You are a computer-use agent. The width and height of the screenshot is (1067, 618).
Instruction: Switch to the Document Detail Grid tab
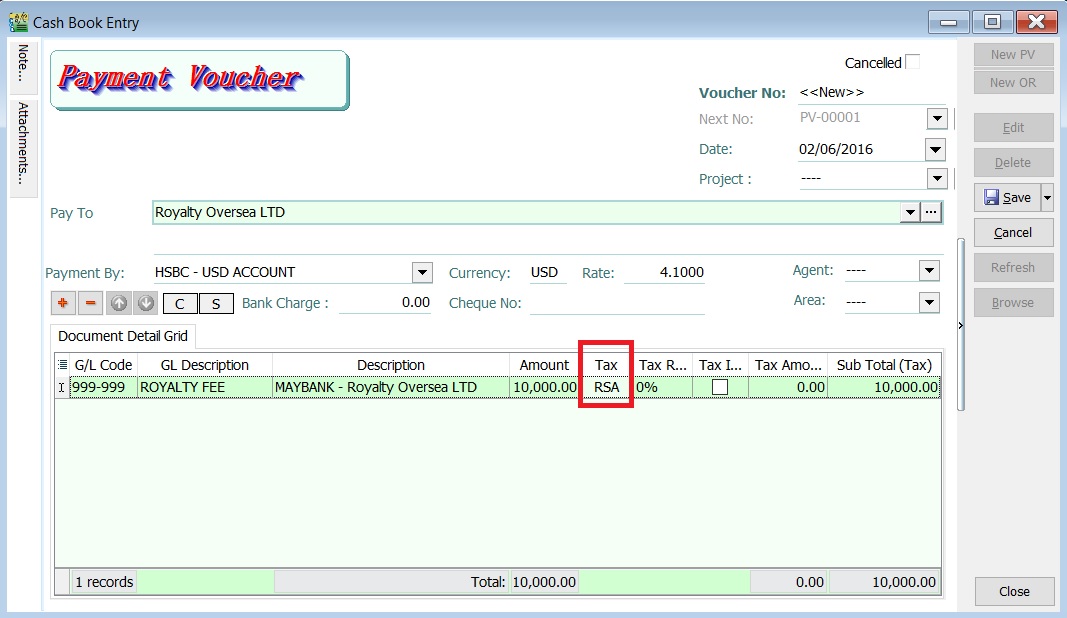tap(121, 336)
